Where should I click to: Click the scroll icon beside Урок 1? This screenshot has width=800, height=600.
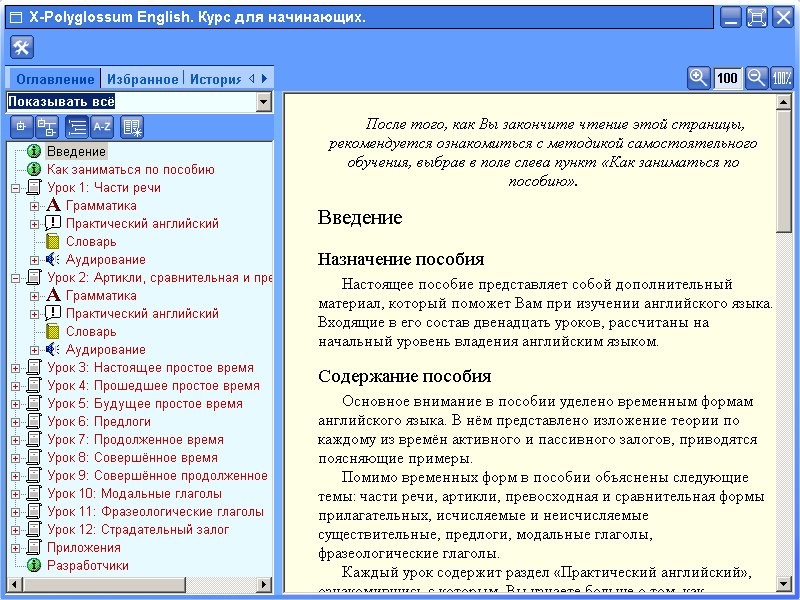tap(34, 187)
